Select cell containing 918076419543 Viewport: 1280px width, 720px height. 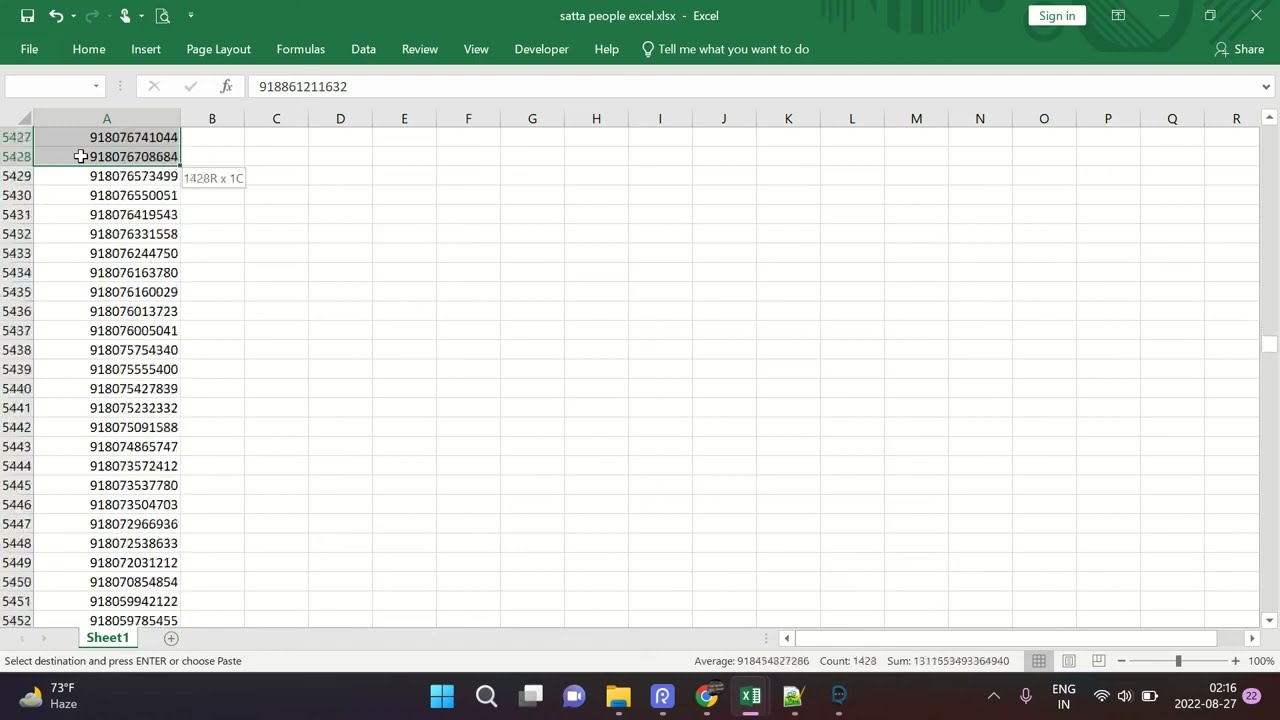(107, 215)
